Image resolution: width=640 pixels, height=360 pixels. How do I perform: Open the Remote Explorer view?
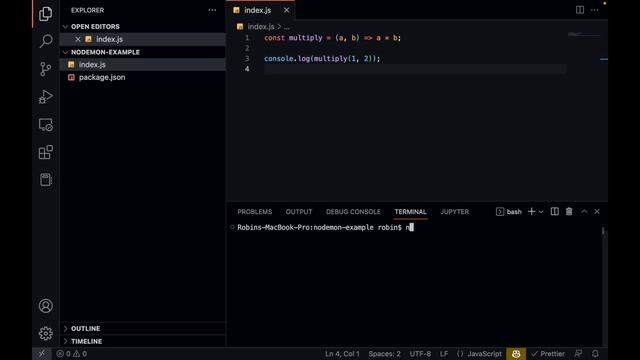[46, 124]
